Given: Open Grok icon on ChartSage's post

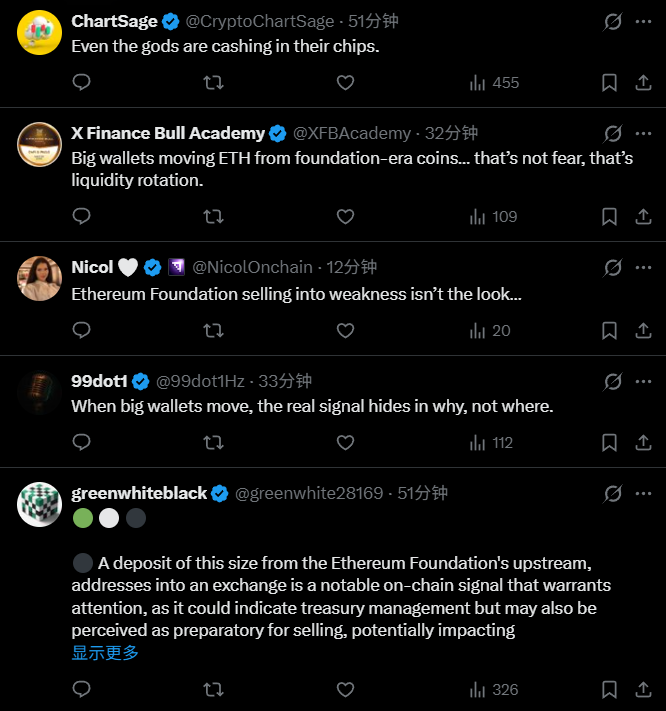Looking at the screenshot, I should (x=613, y=20).
